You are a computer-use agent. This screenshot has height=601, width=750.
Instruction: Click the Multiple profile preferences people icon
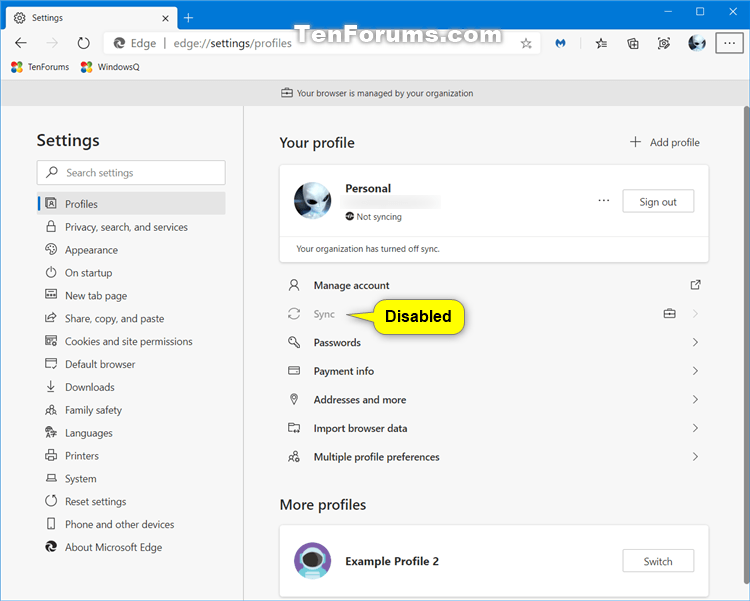(x=294, y=456)
